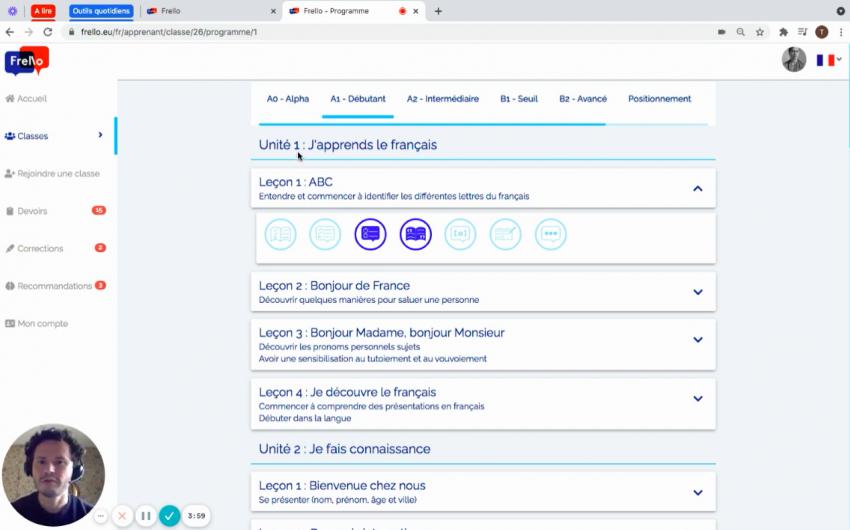Image resolution: width=850 pixels, height=530 pixels.
Task: Click the camera icon in address bar
Action: click(722, 32)
